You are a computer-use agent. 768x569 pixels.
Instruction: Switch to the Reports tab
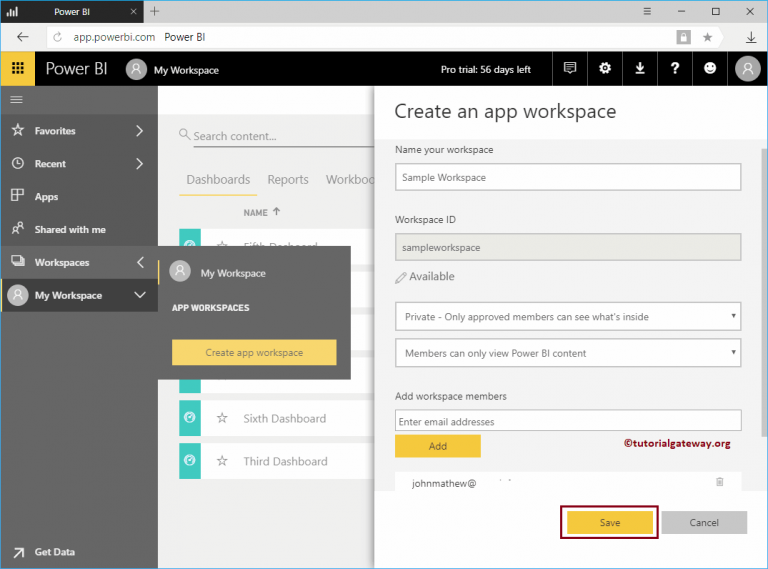pos(288,180)
